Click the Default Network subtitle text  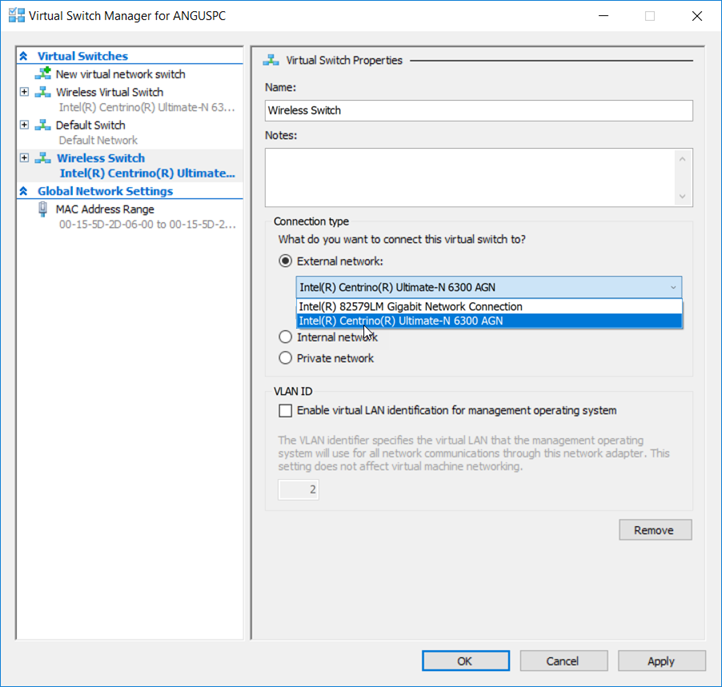coord(98,140)
